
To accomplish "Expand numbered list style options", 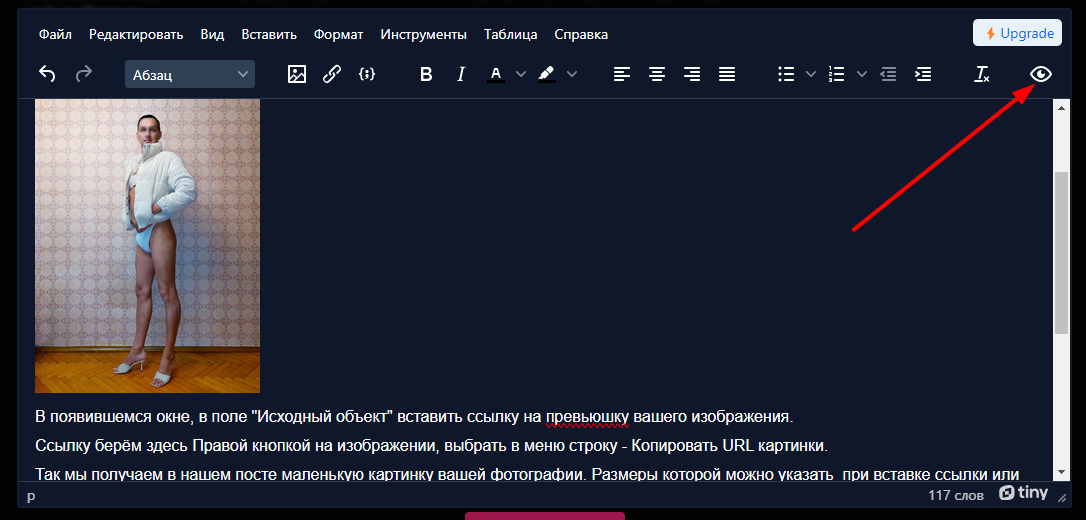I will tap(862, 74).
